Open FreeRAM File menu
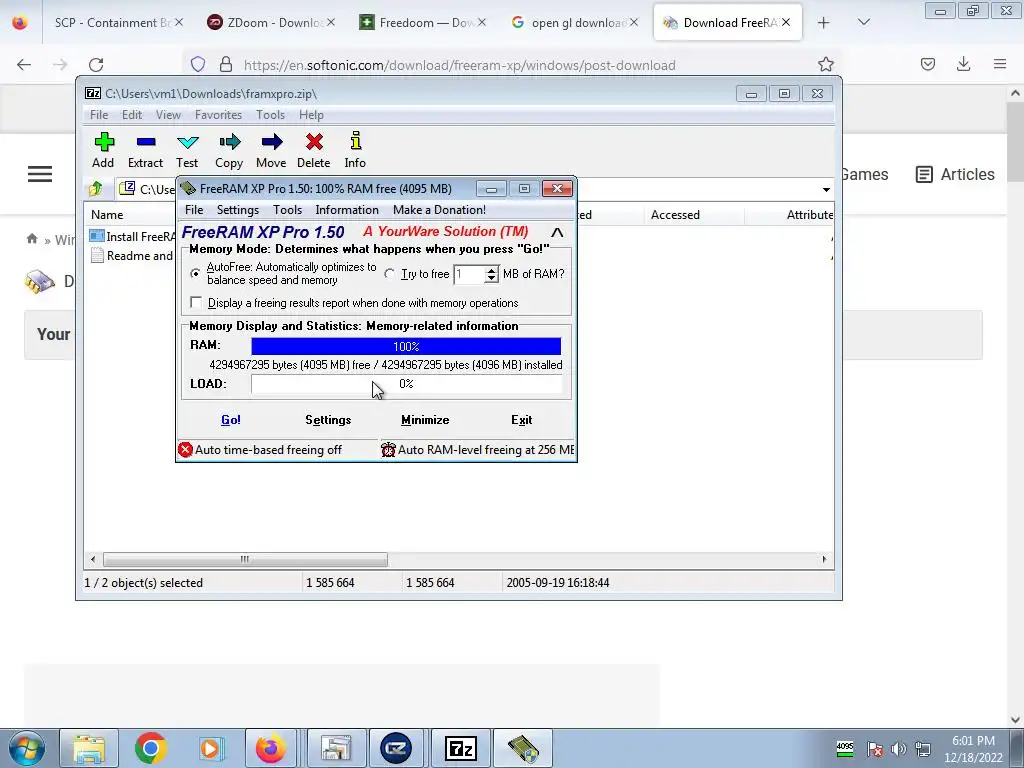 coord(194,210)
